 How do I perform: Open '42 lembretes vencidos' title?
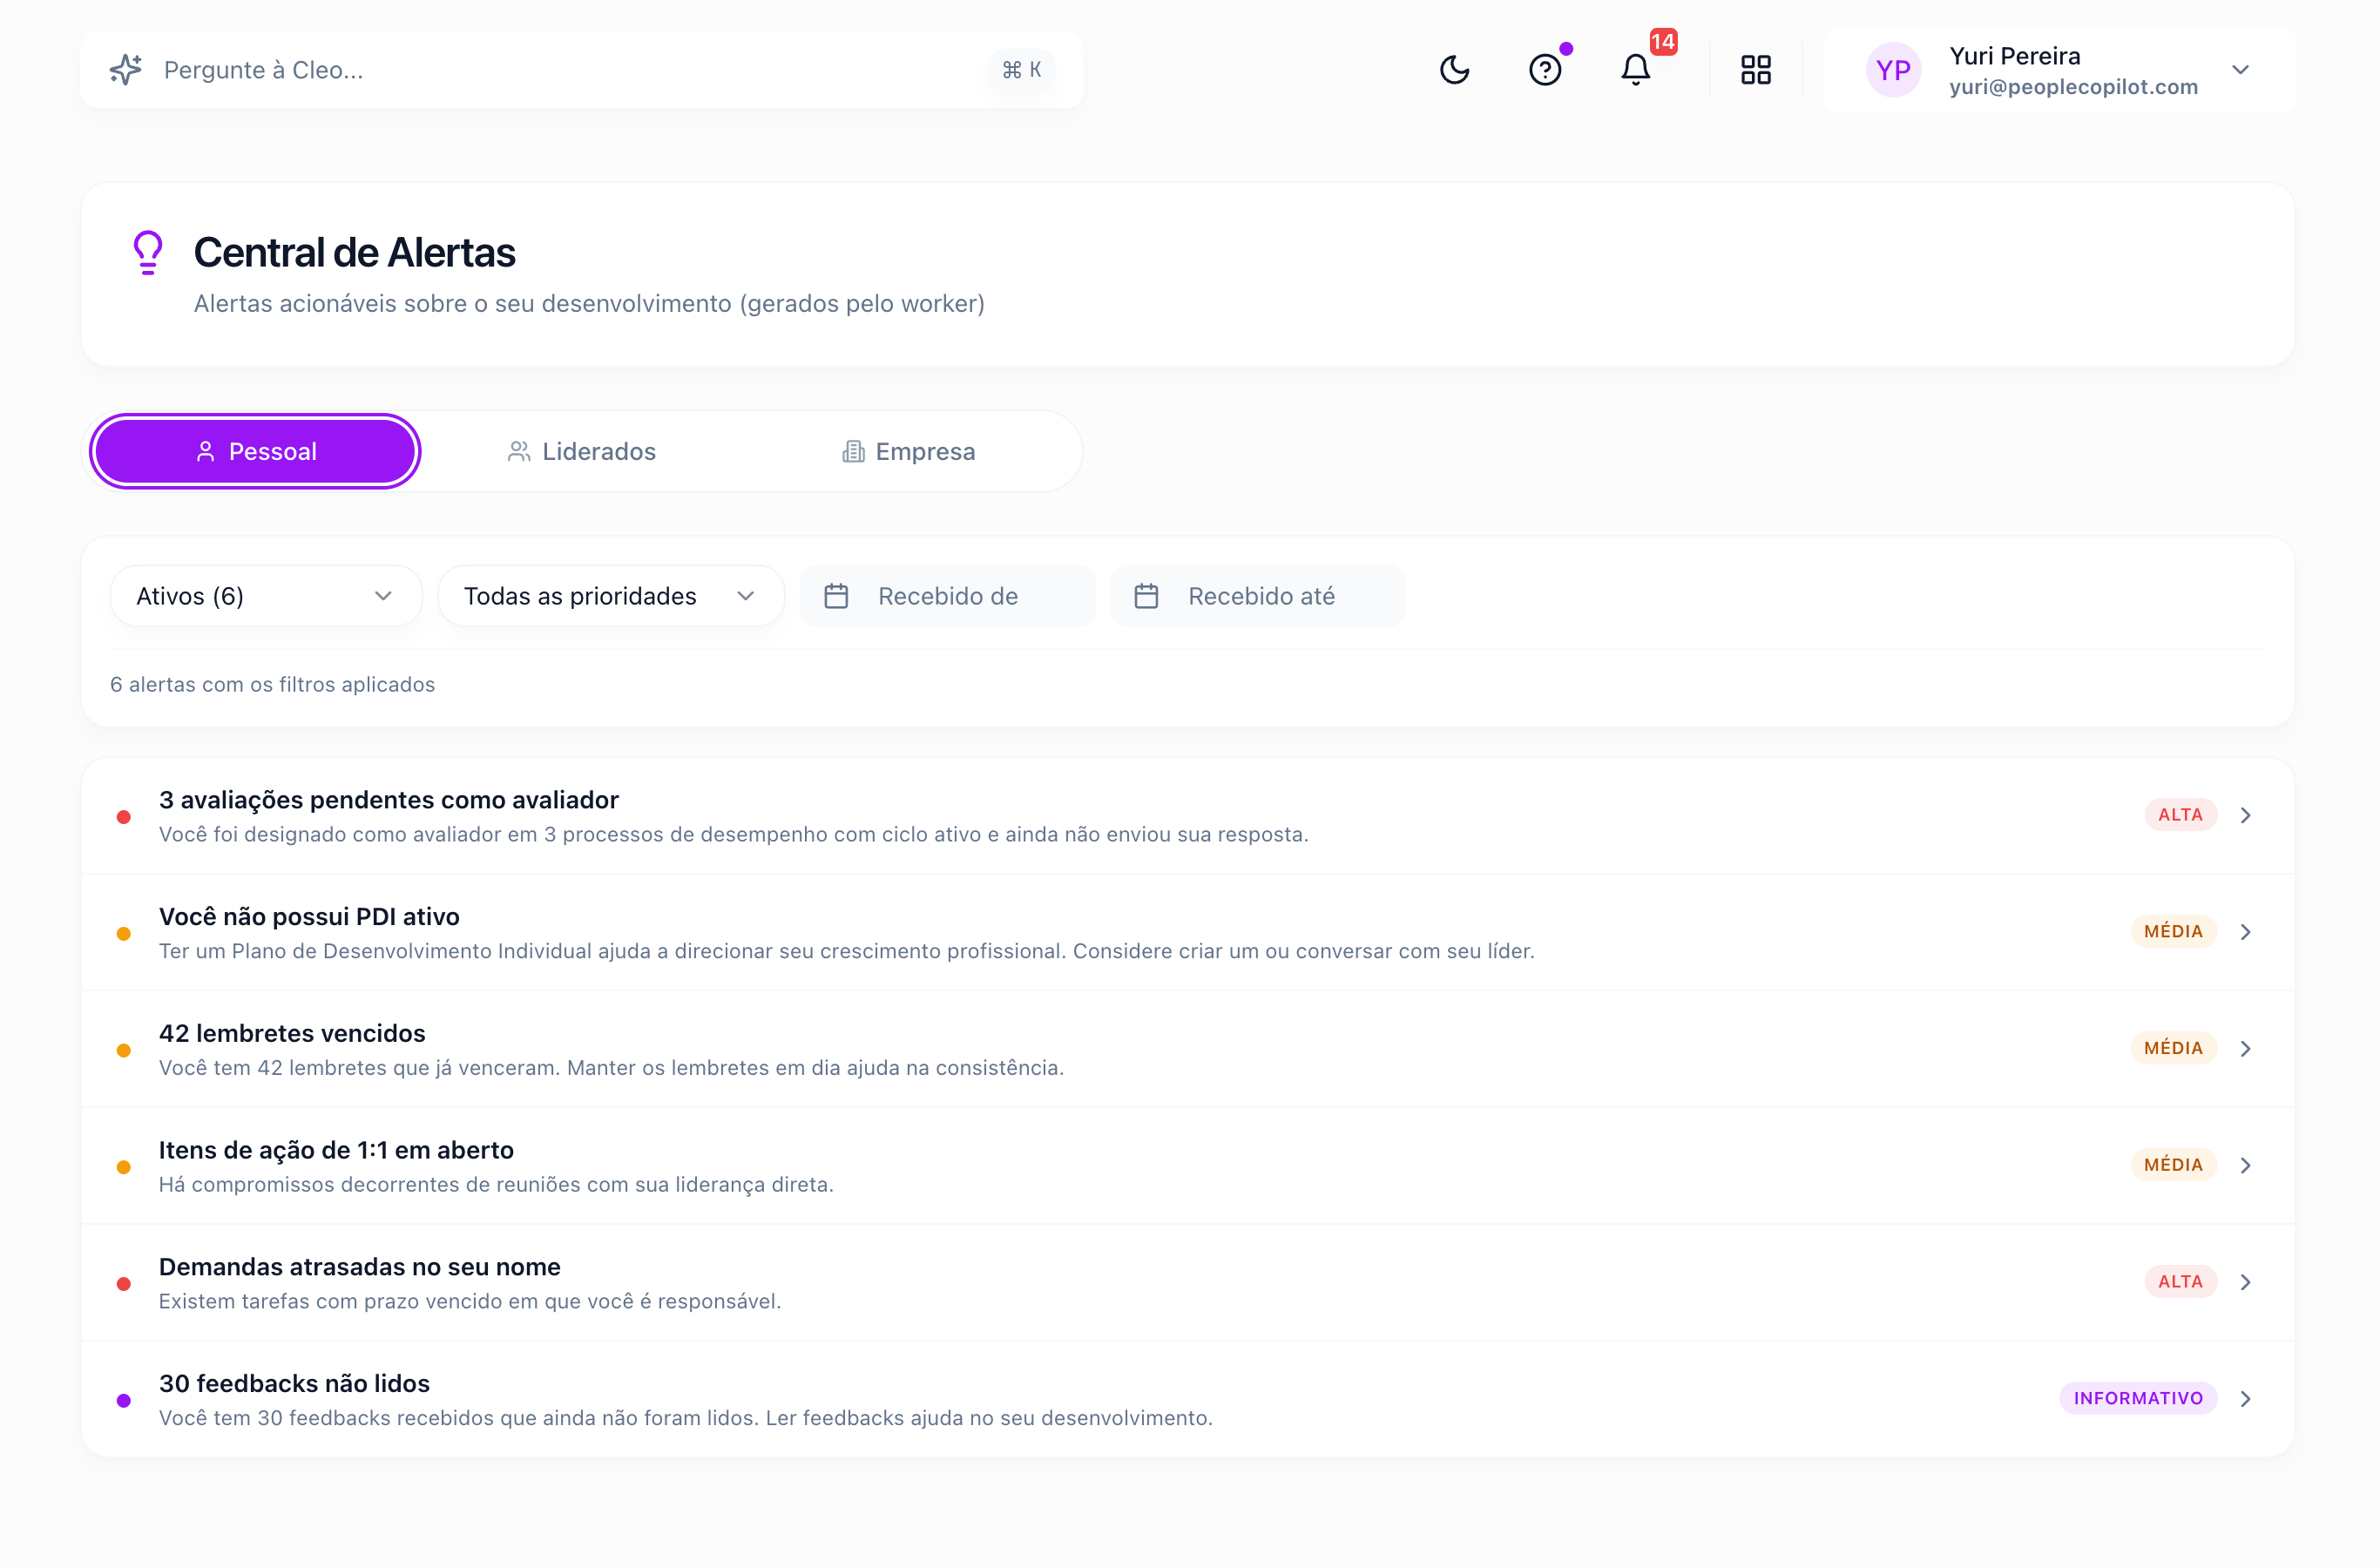coord(292,1033)
